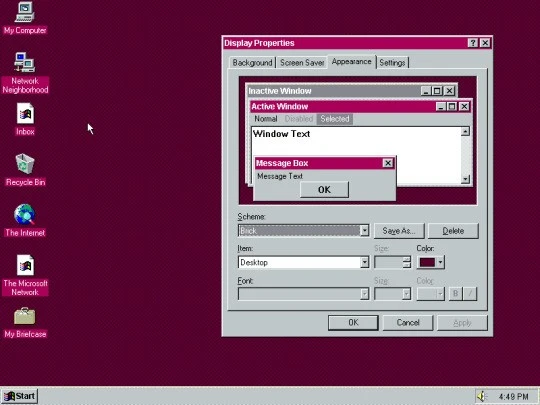Click the speaker volume tray icon
Screen dimensions: 540x405
pyautogui.click(x=481, y=396)
